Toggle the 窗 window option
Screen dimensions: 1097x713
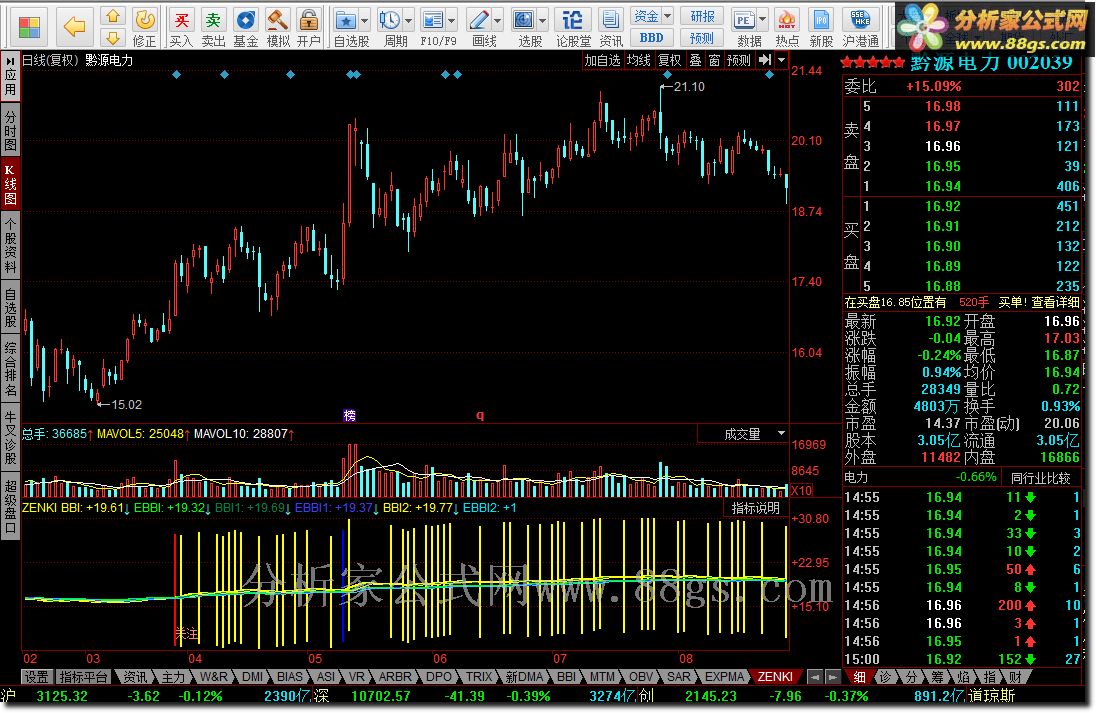click(x=714, y=60)
